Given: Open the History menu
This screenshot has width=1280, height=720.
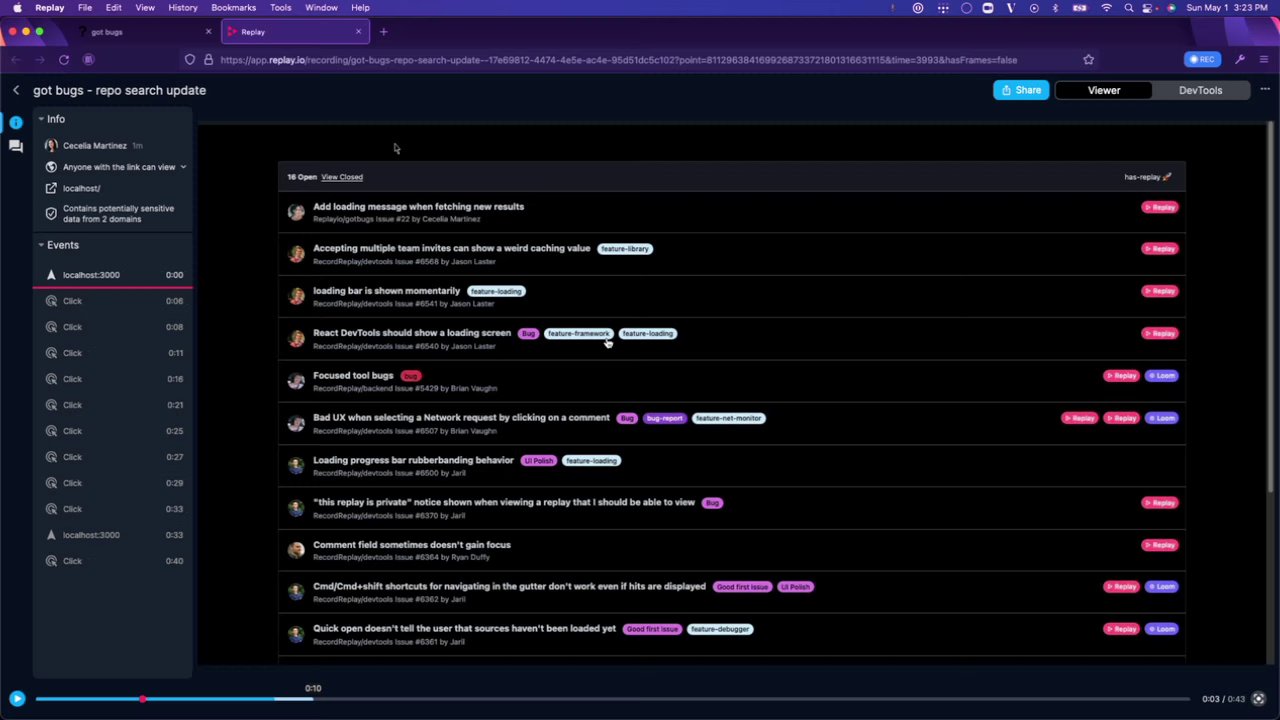Looking at the screenshot, I should tap(183, 8).
